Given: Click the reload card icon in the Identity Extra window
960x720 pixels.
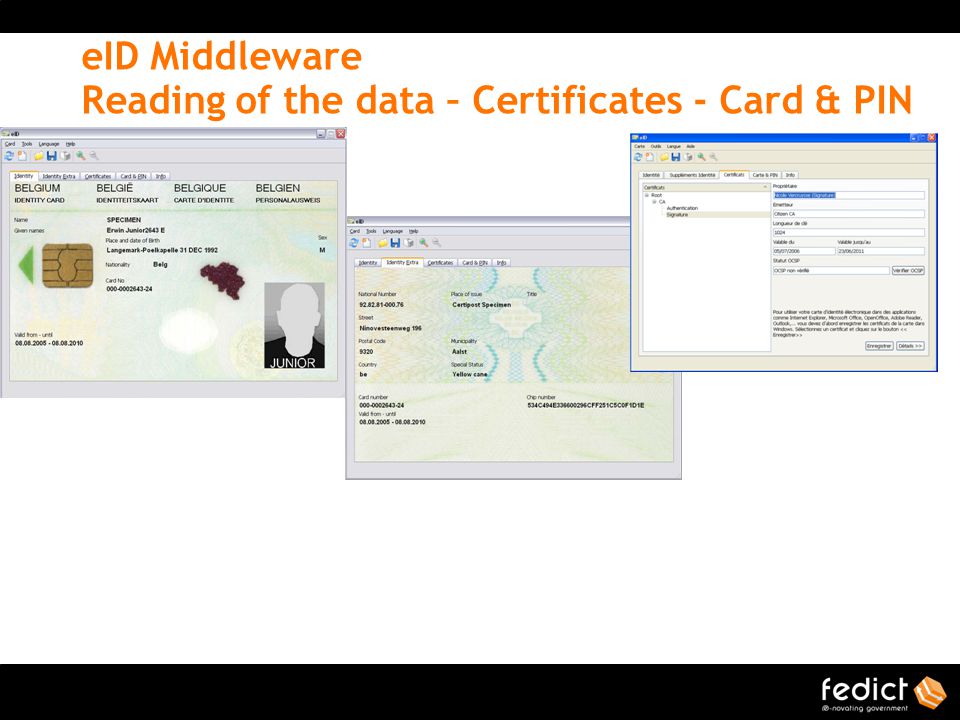Looking at the screenshot, I should pos(354,243).
